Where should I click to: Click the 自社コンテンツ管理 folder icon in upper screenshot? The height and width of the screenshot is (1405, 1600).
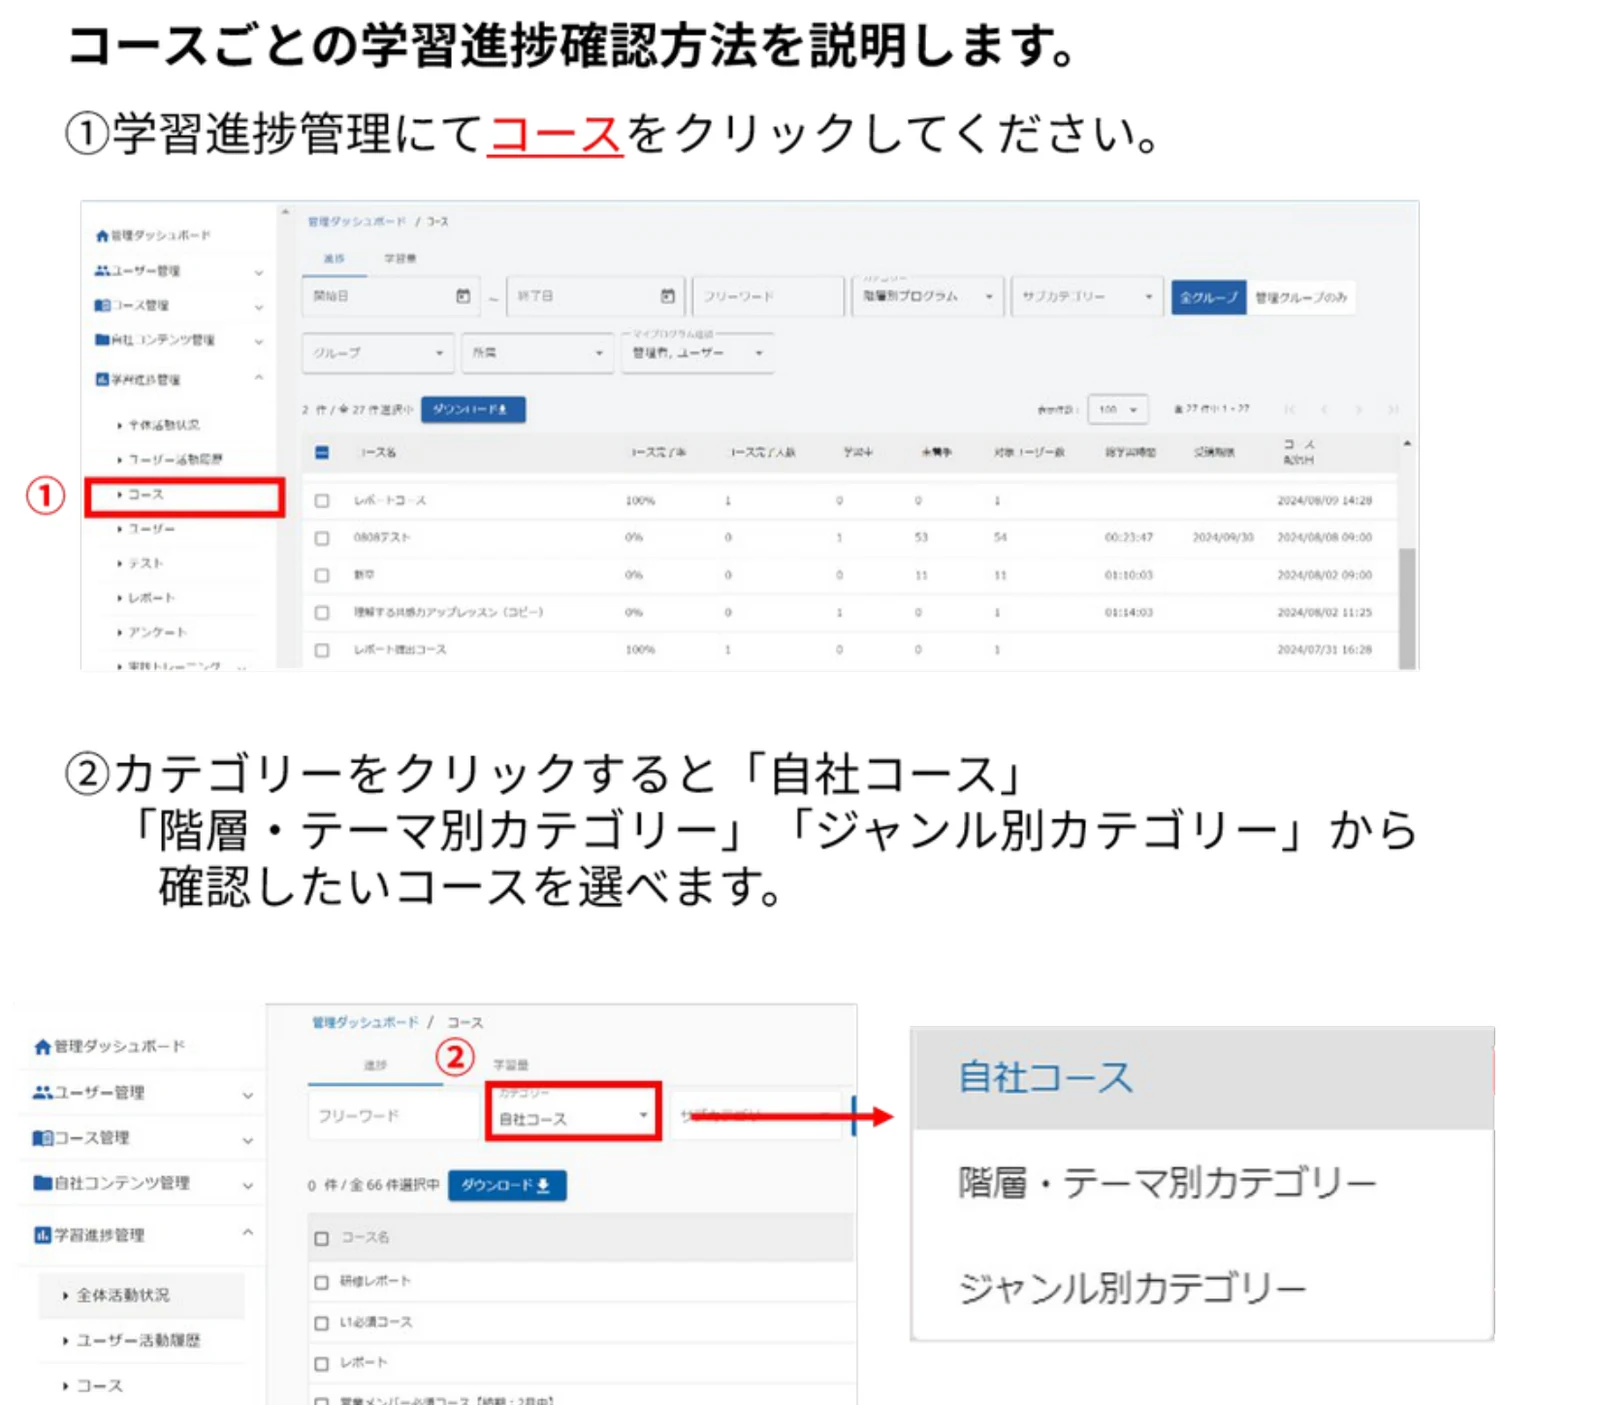point(102,340)
